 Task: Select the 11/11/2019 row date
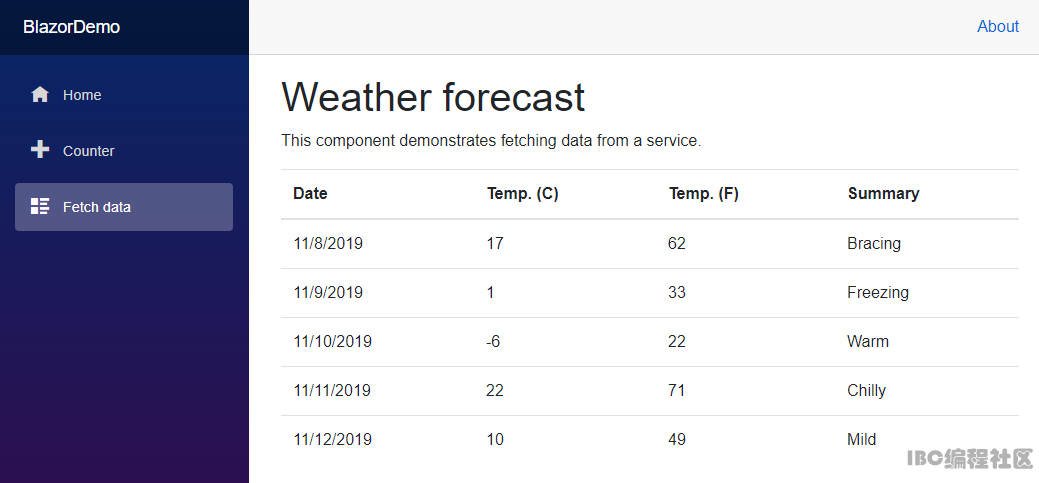[x=332, y=390]
